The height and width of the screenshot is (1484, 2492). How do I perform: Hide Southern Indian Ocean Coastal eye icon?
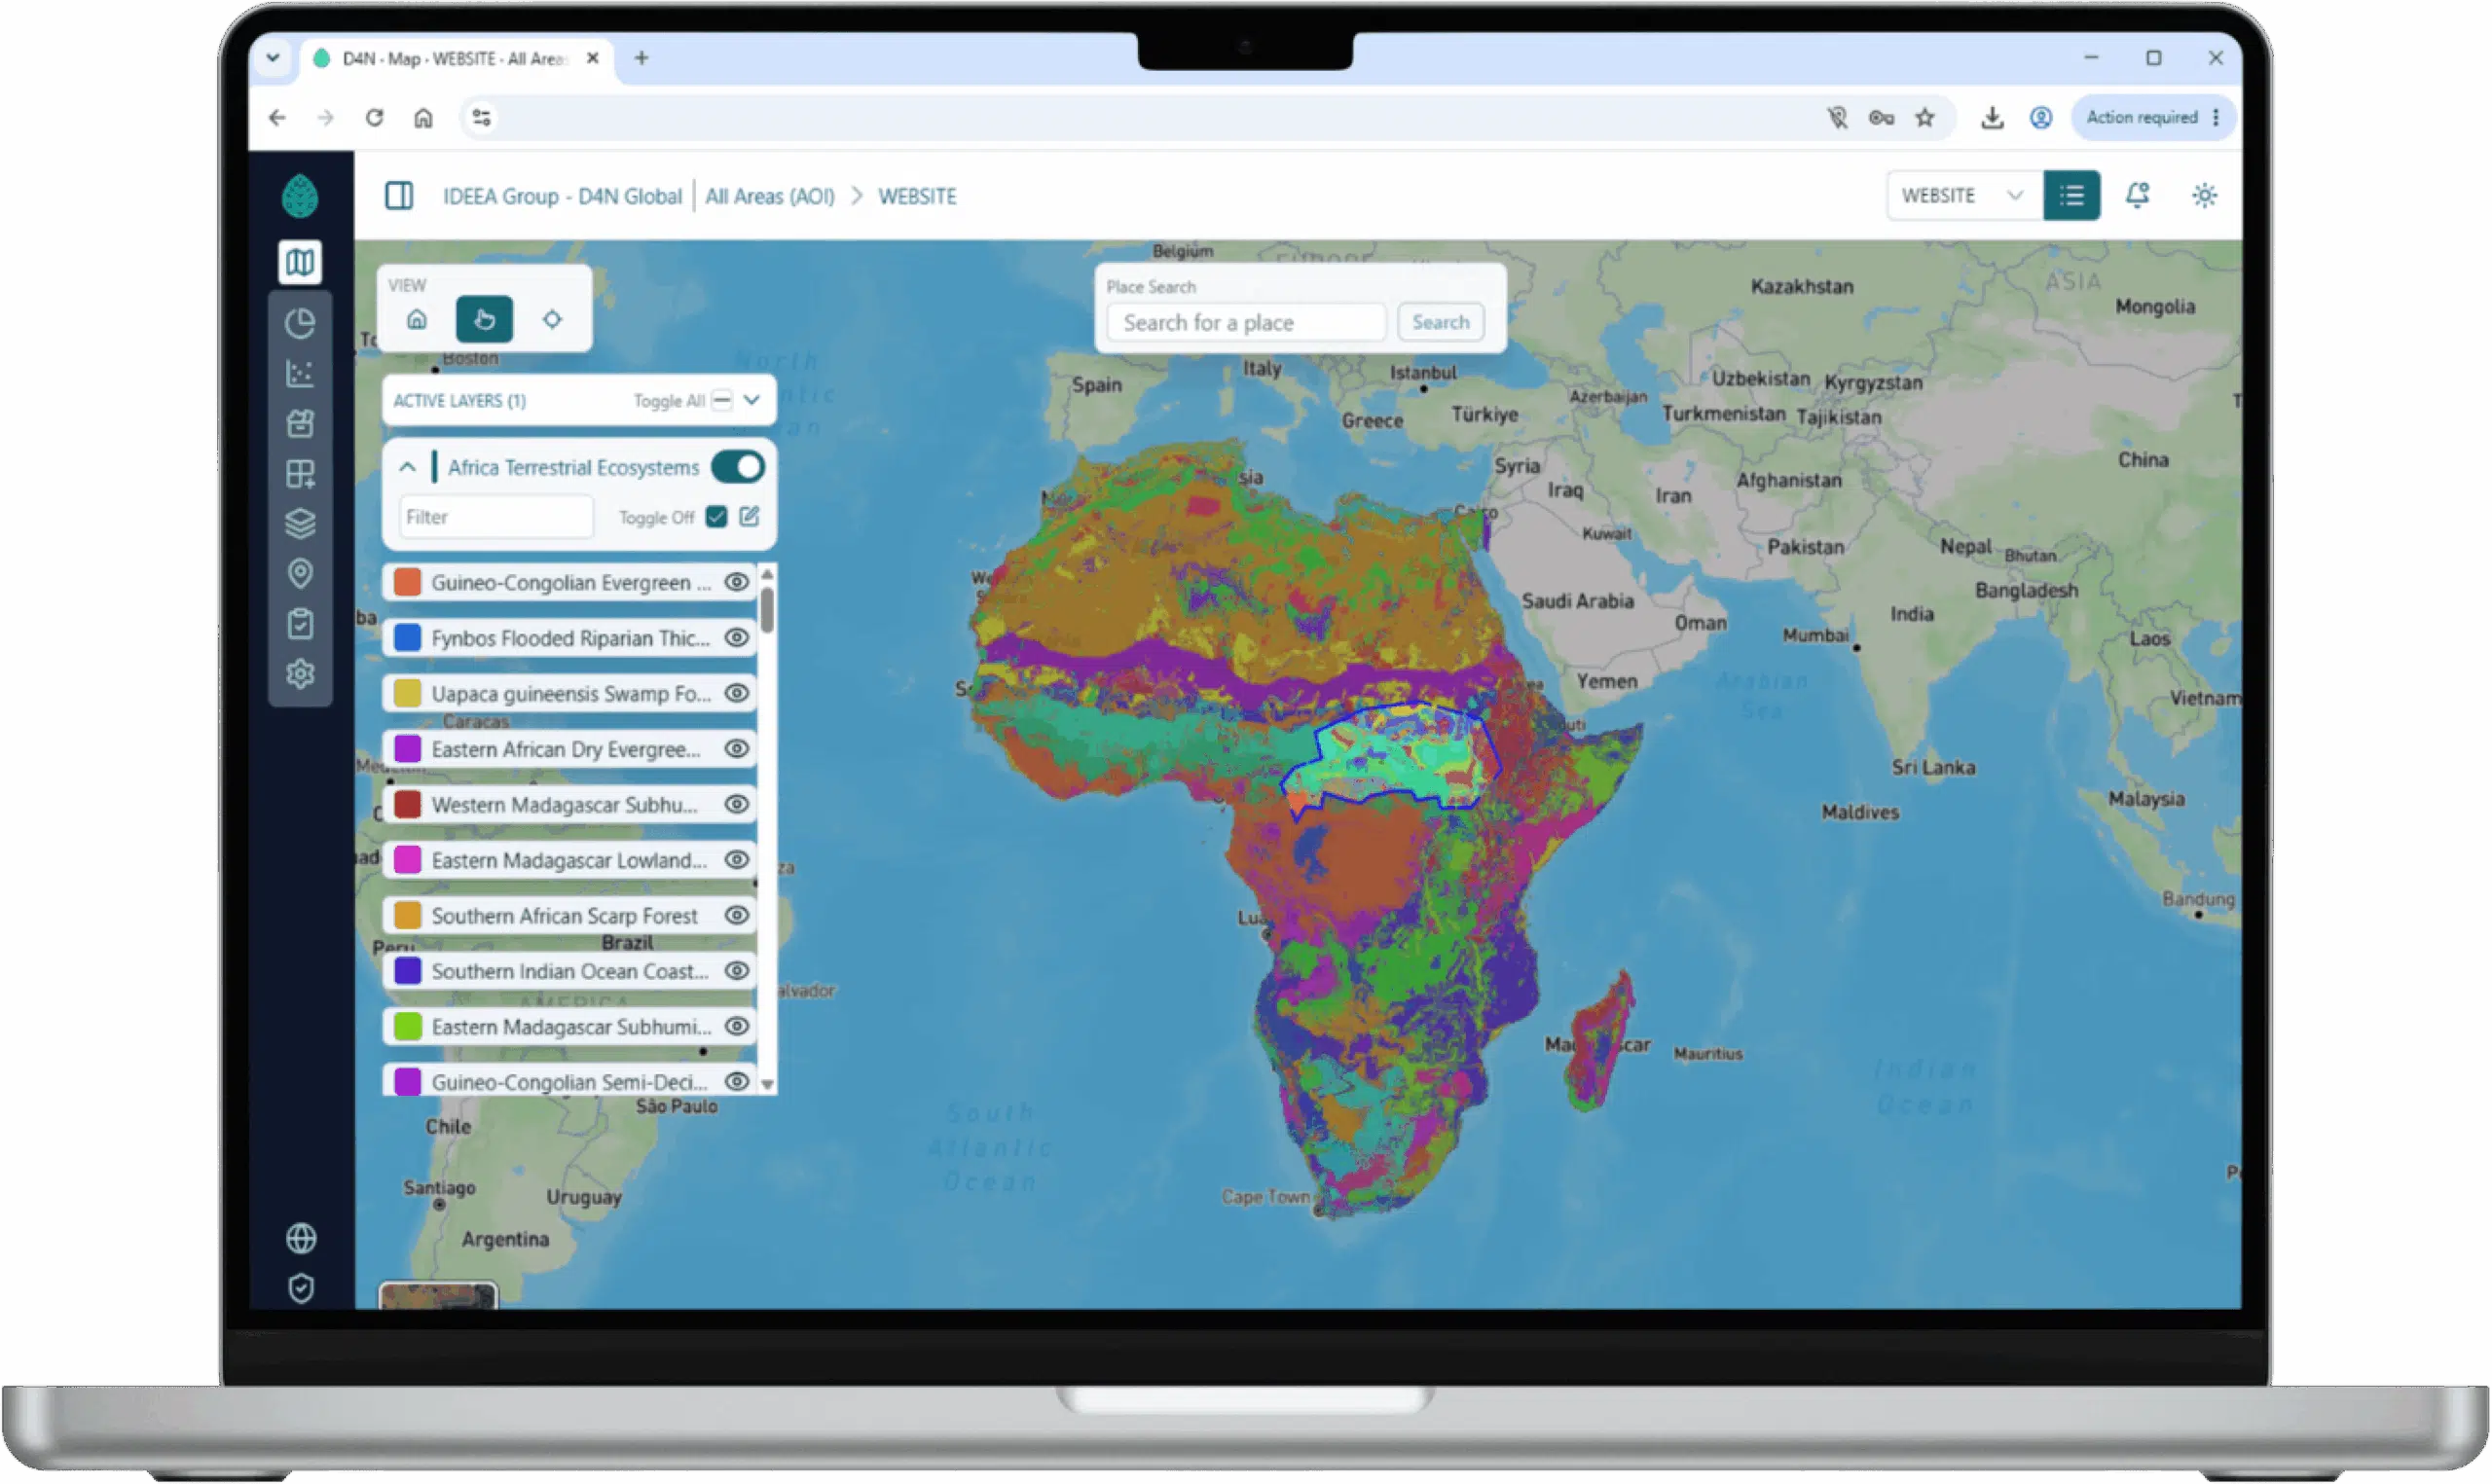pos(738,971)
